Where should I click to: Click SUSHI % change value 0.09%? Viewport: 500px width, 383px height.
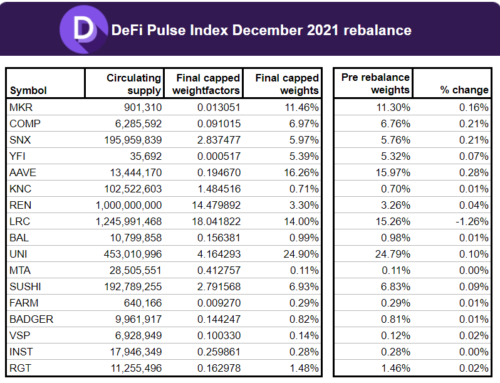click(x=474, y=287)
